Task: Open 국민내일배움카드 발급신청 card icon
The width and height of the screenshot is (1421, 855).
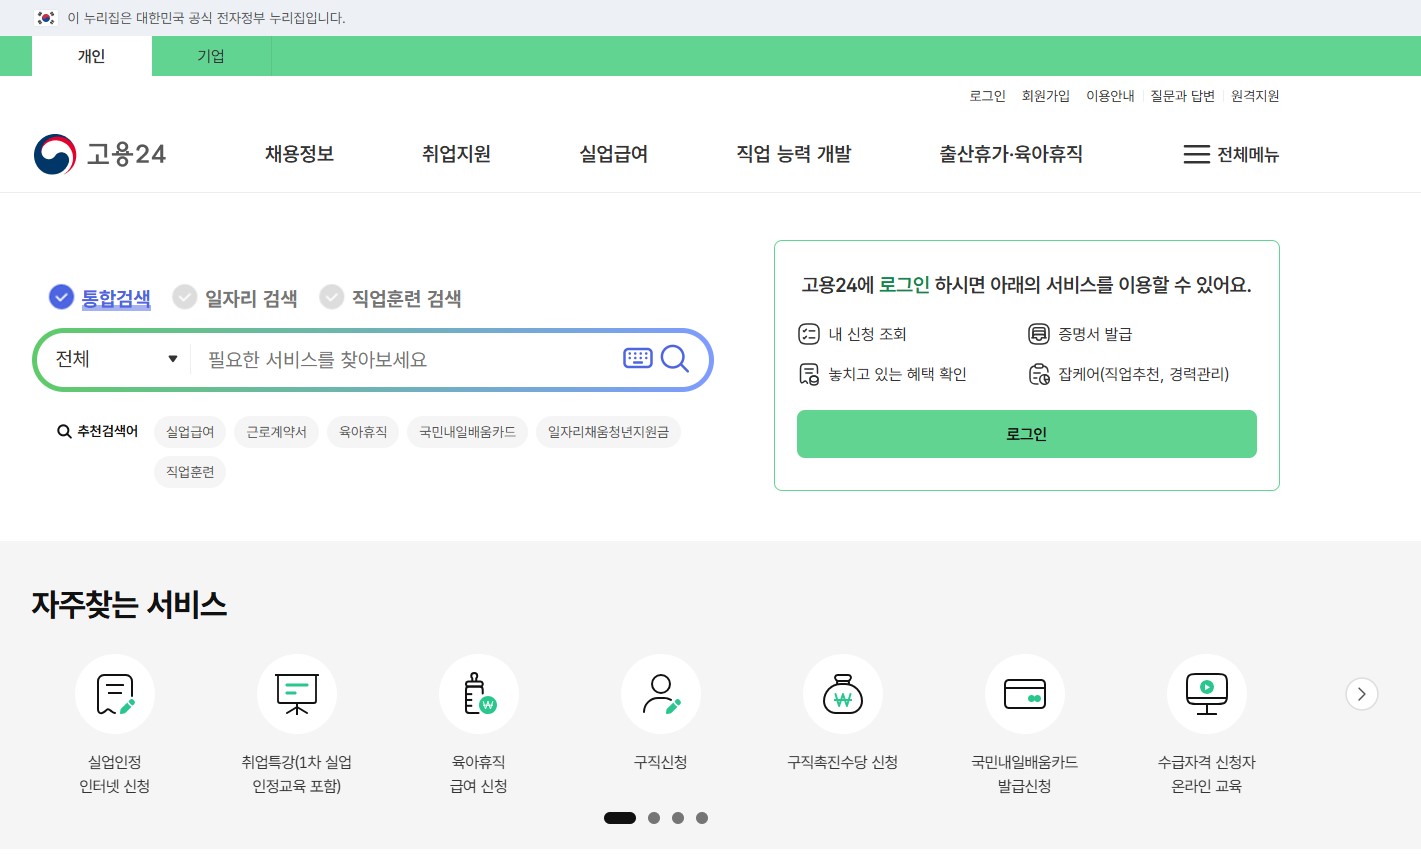Action: 1024,694
